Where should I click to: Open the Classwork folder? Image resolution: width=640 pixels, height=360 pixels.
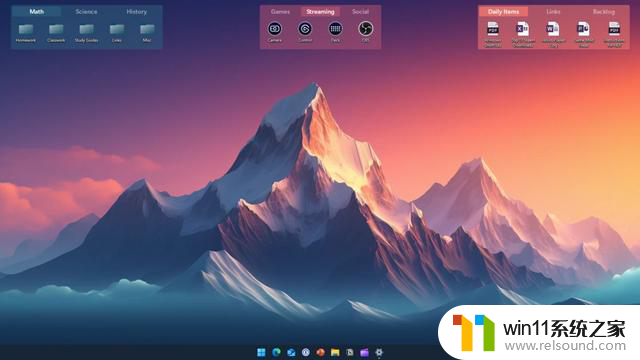coord(56,30)
